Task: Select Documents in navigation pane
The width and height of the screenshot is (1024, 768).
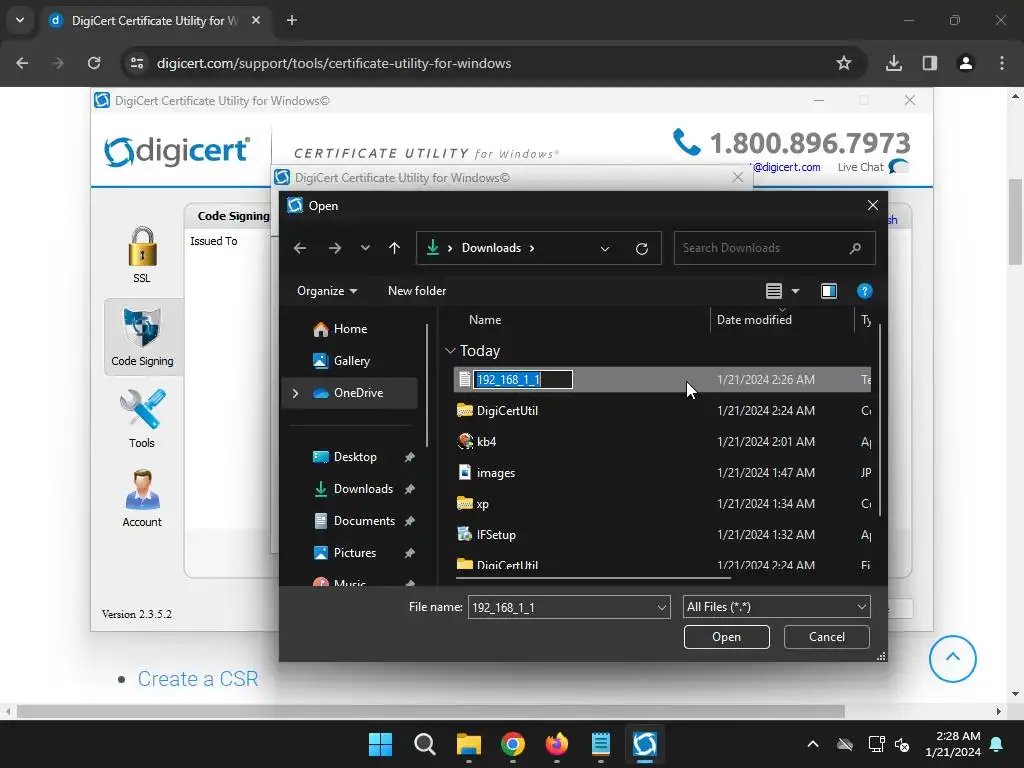Action: pyautogui.click(x=364, y=521)
